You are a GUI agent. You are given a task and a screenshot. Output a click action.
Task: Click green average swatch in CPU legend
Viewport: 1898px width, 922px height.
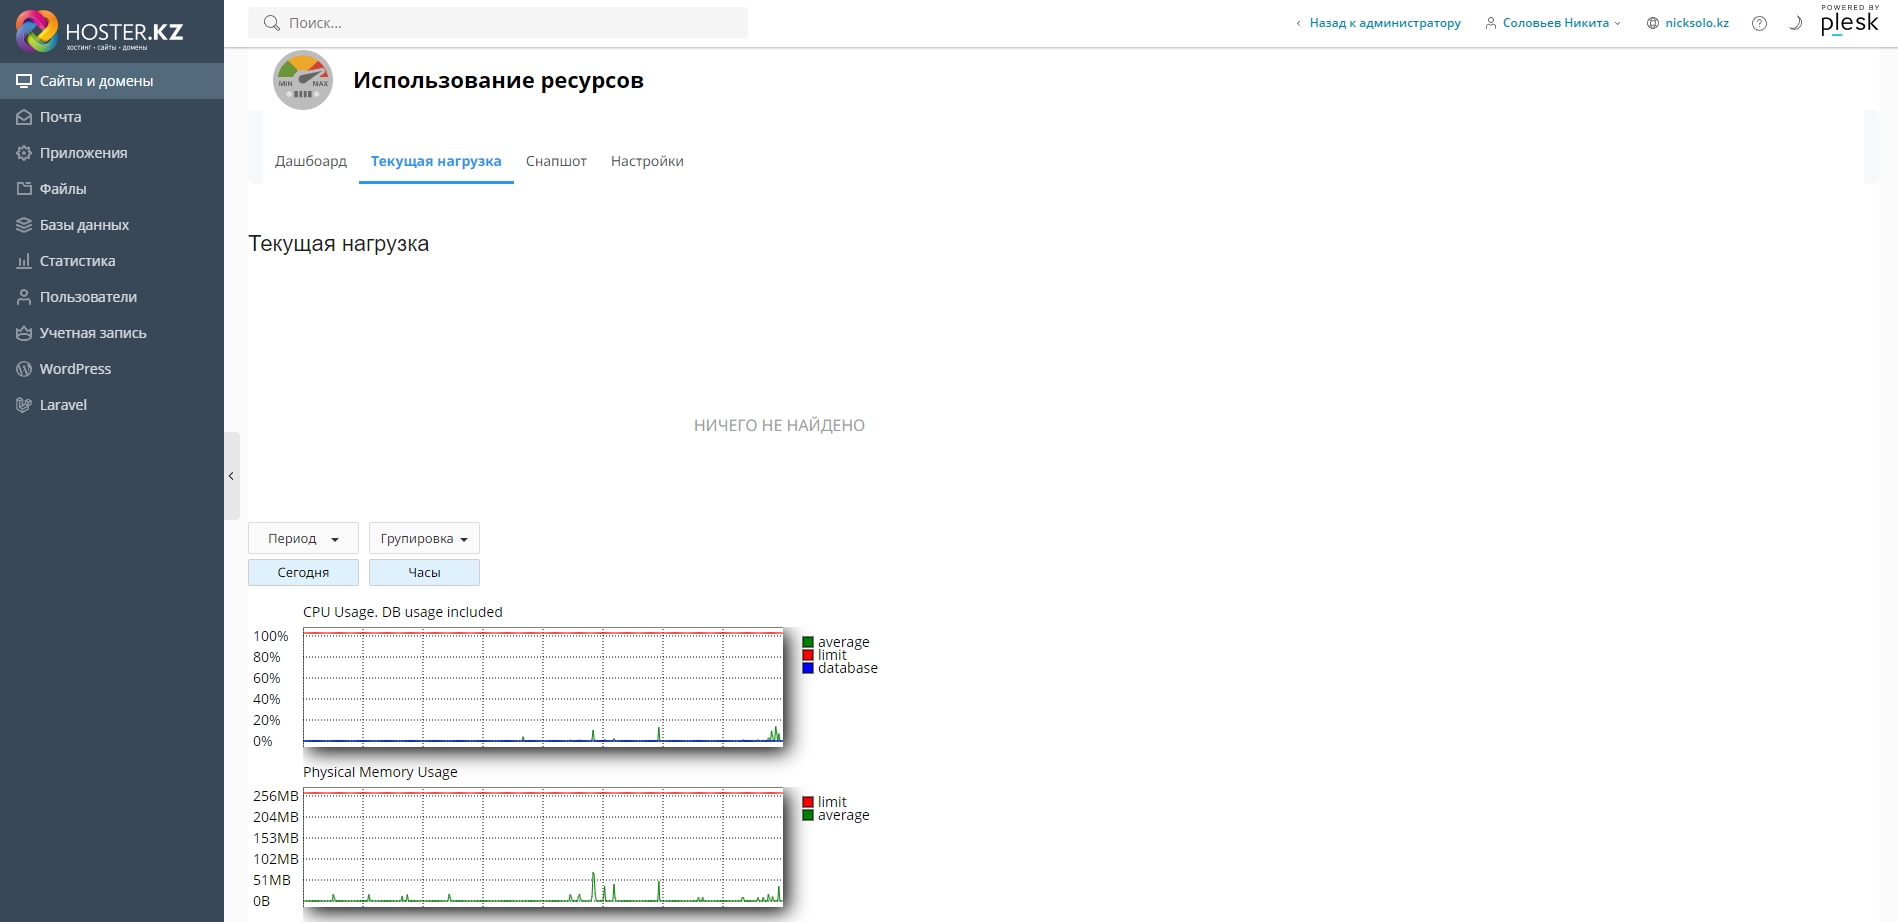coord(808,642)
